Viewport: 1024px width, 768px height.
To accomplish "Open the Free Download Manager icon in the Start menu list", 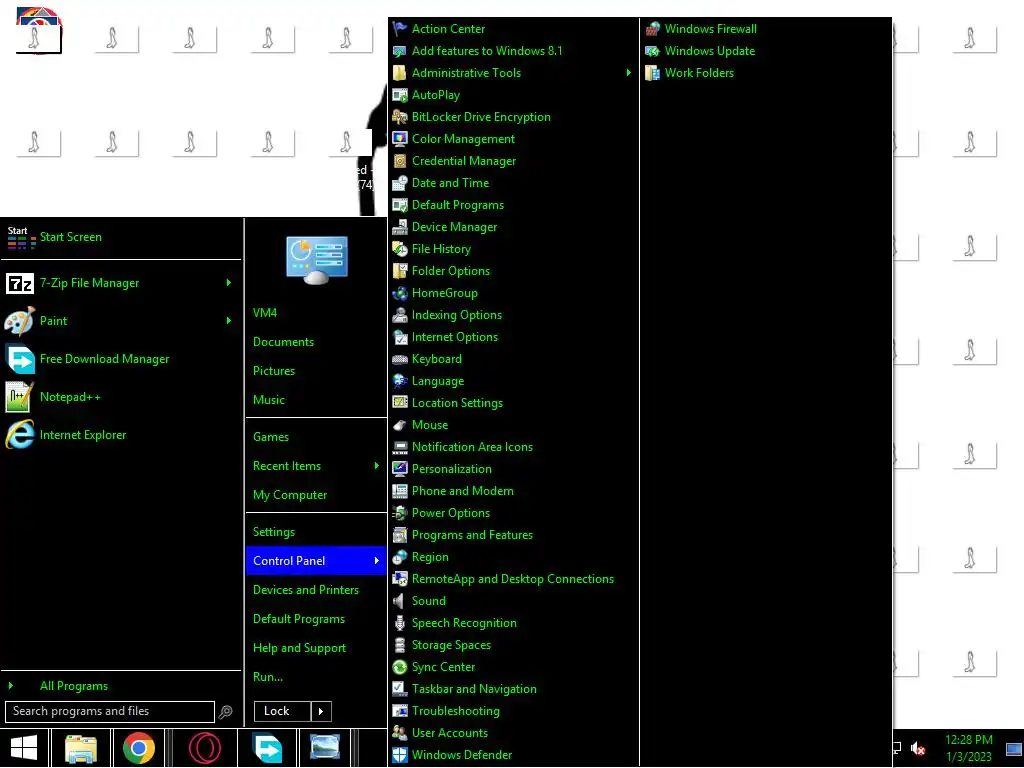I will pyautogui.click(x=20, y=359).
